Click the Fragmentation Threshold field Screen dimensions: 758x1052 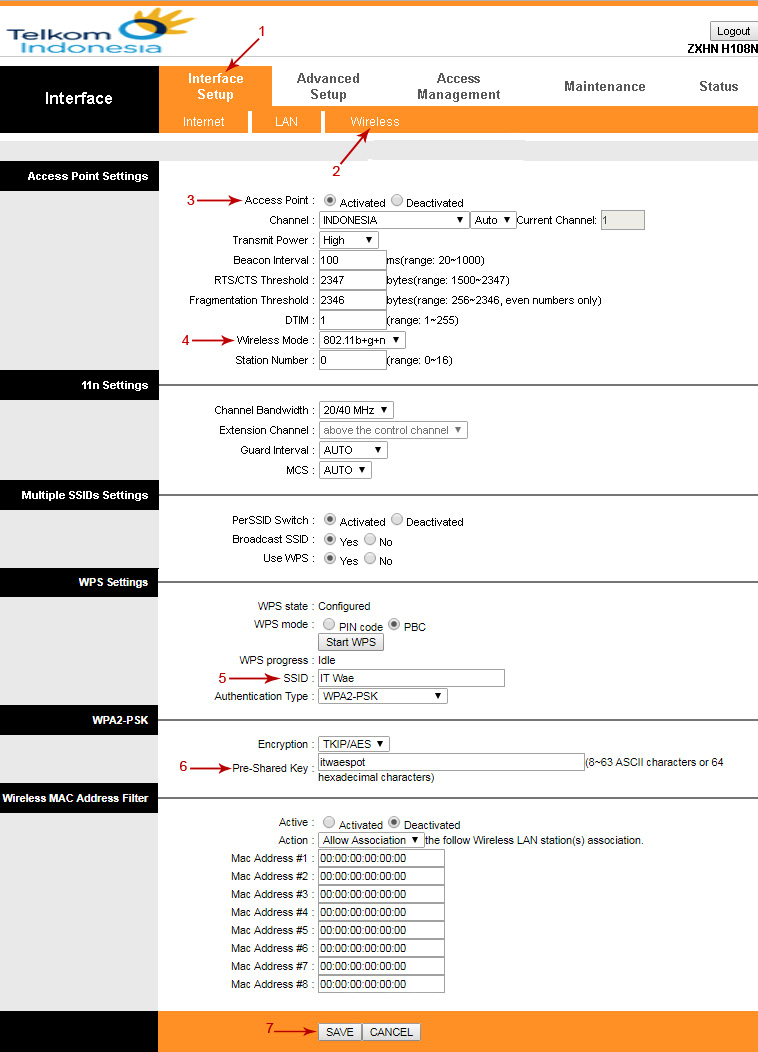(x=353, y=301)
